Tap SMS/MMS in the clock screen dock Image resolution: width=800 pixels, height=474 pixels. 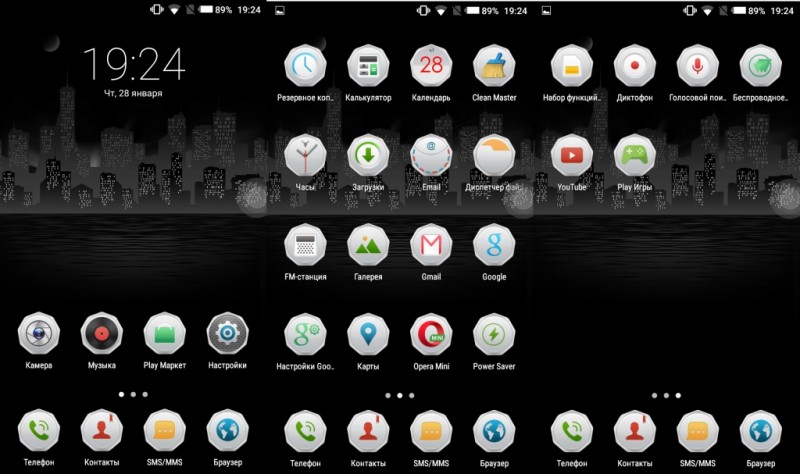tap(164, 431)
